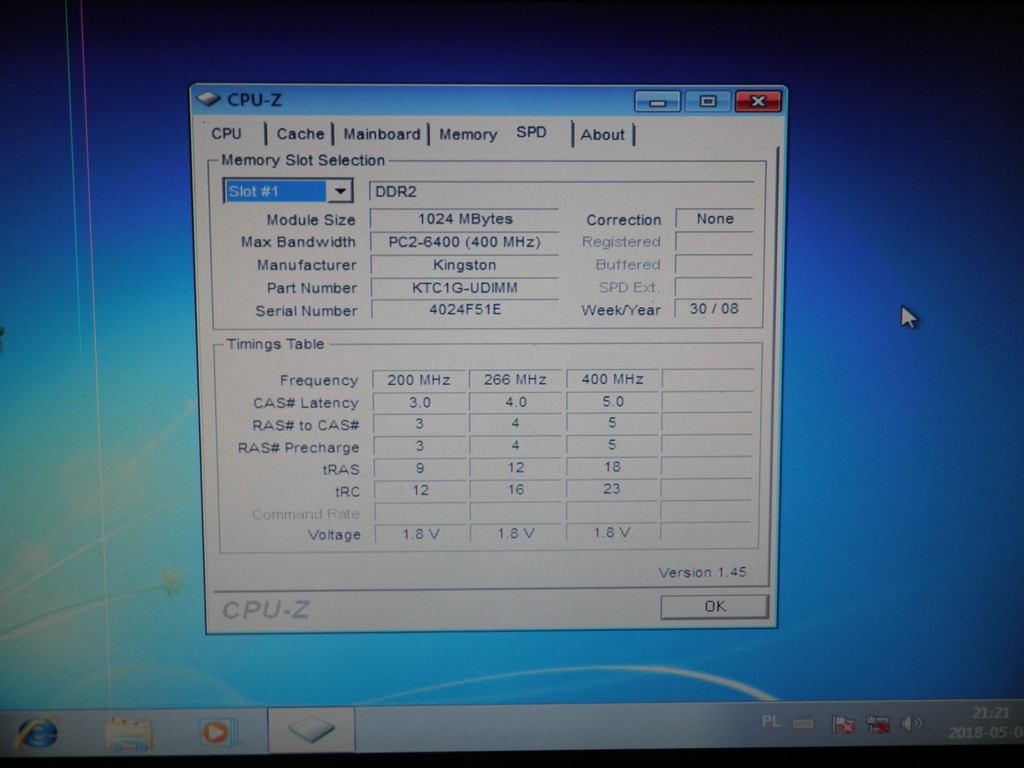Click the Module Size value 1024 MBytes
This screenshot has width=1024, height=768.
[464, 219]
